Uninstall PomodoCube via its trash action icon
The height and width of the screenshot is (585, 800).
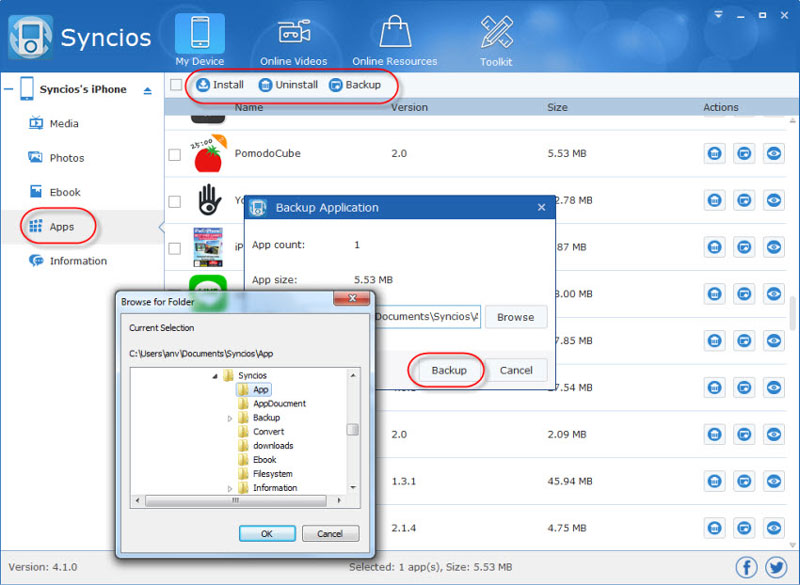point(715,153)
